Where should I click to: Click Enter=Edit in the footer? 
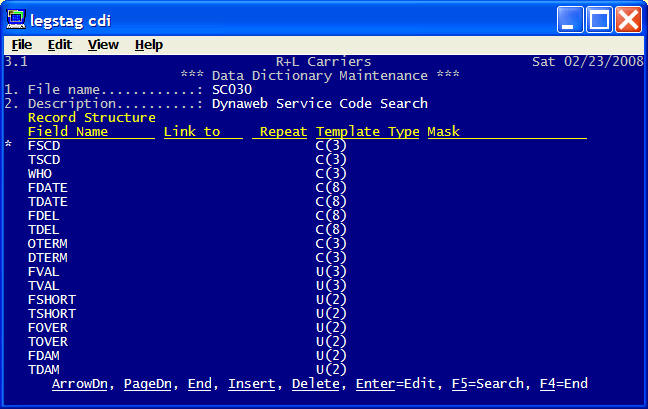[x=389, y=384]
